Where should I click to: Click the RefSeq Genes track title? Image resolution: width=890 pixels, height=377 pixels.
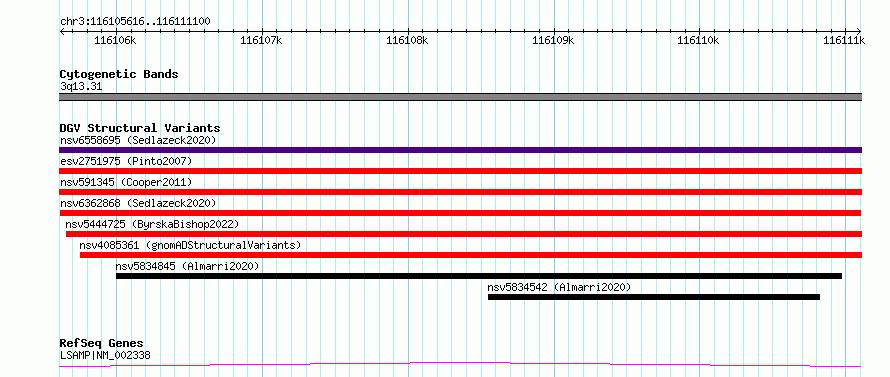[x=101, y=344]
